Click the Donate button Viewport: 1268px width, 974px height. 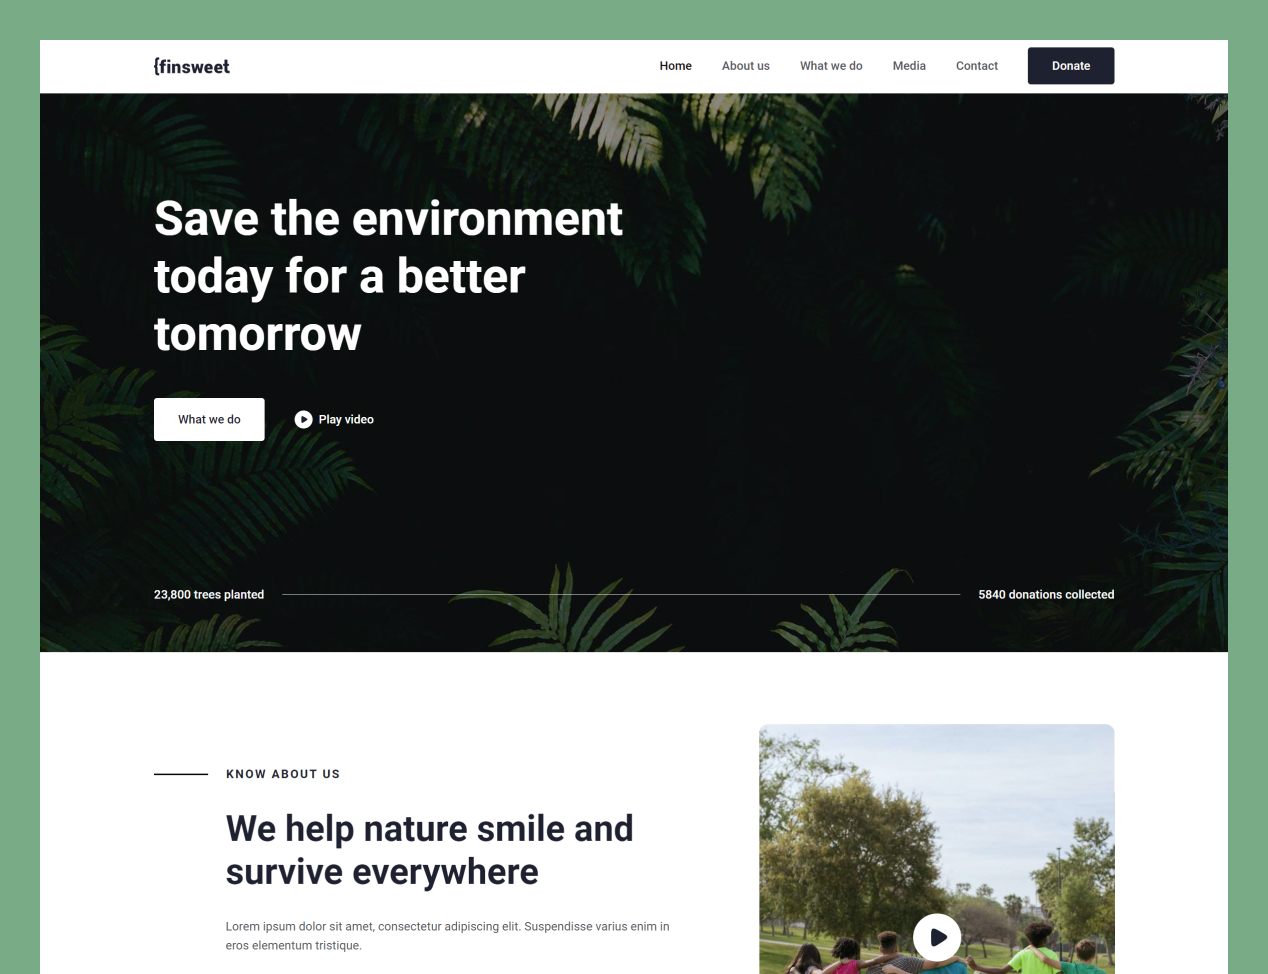(1071, 66)
